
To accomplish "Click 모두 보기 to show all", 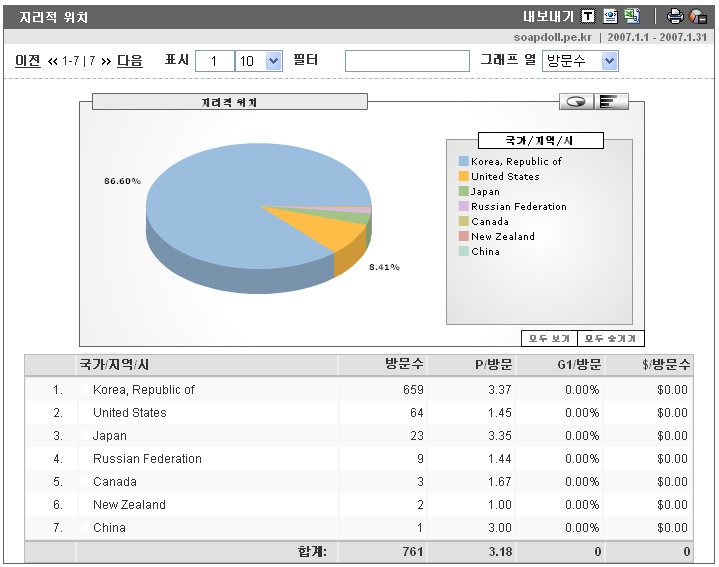I will [x=549, y=338].
